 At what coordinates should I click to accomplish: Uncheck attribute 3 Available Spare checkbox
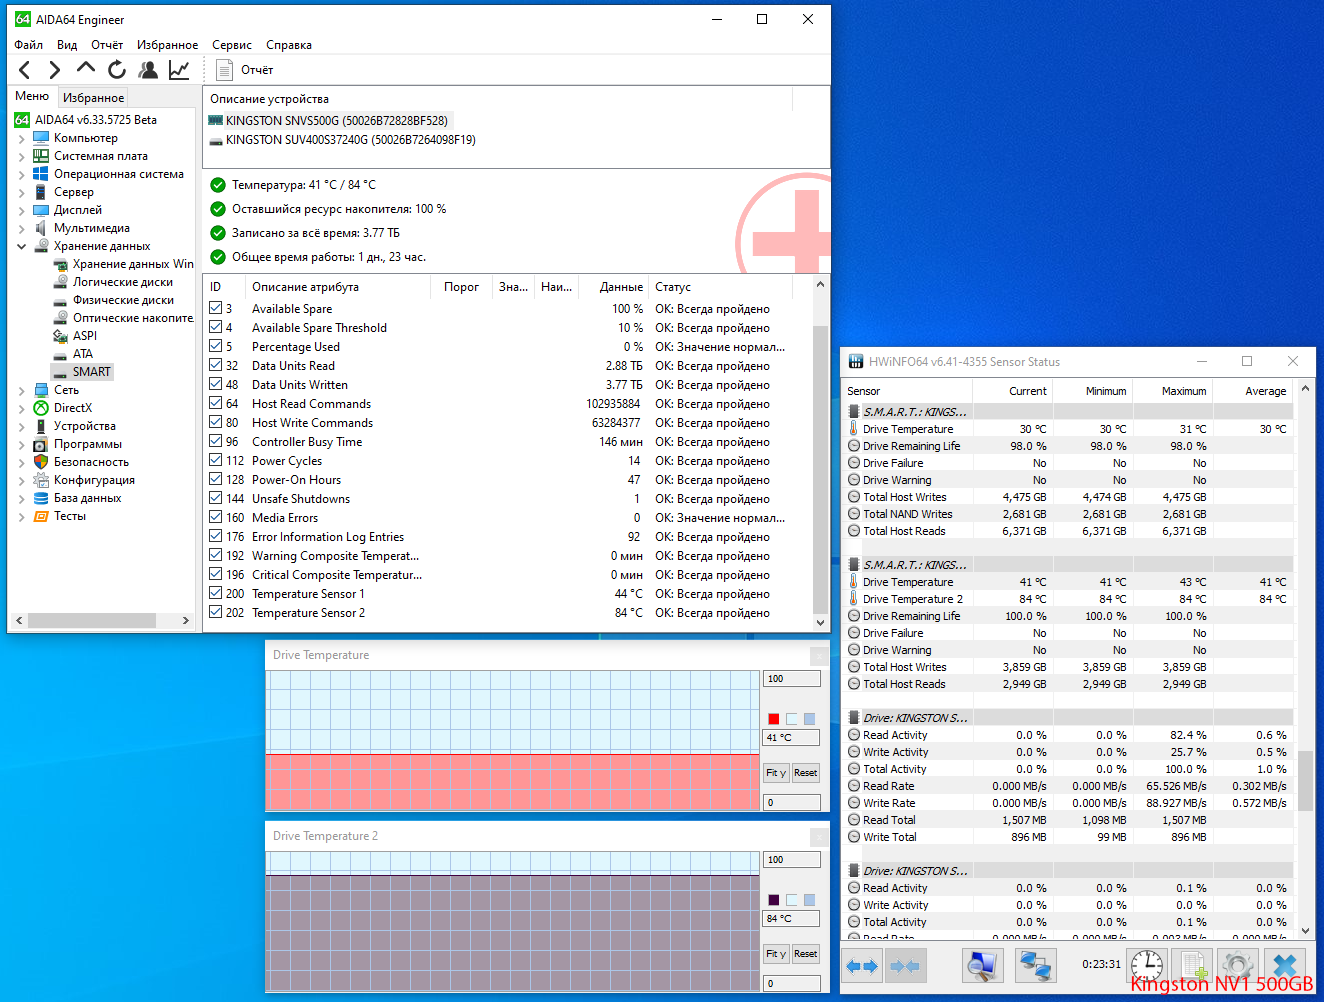click(x=216, y=308)
